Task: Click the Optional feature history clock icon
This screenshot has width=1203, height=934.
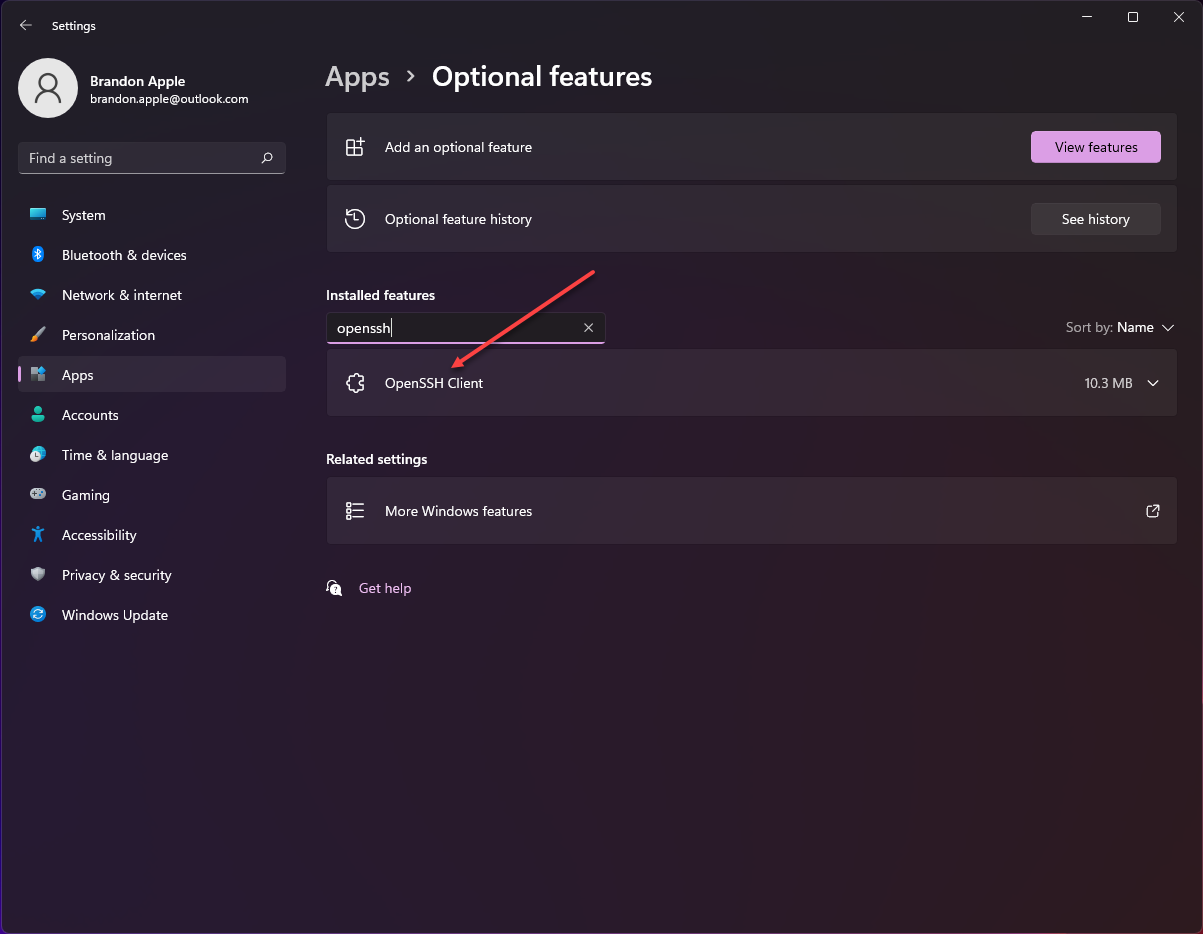Action: point(355,219)
